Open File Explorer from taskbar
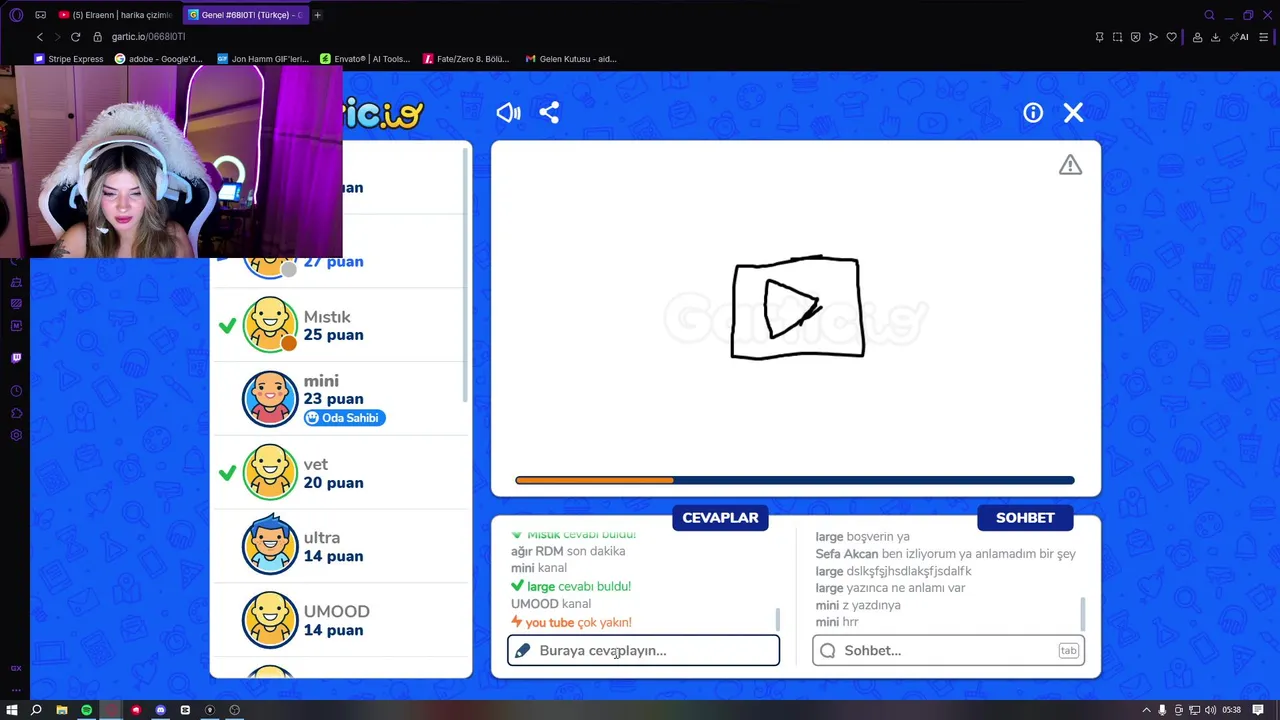This screenshot has height=720, width=1280. (62, 710)
